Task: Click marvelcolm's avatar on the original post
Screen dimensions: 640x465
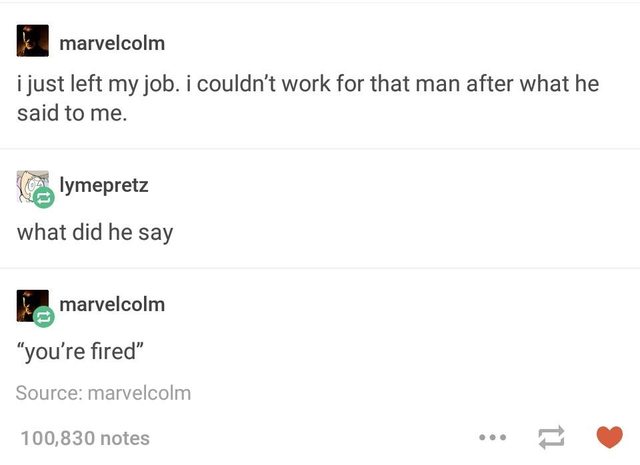Action: click(31, 42)
